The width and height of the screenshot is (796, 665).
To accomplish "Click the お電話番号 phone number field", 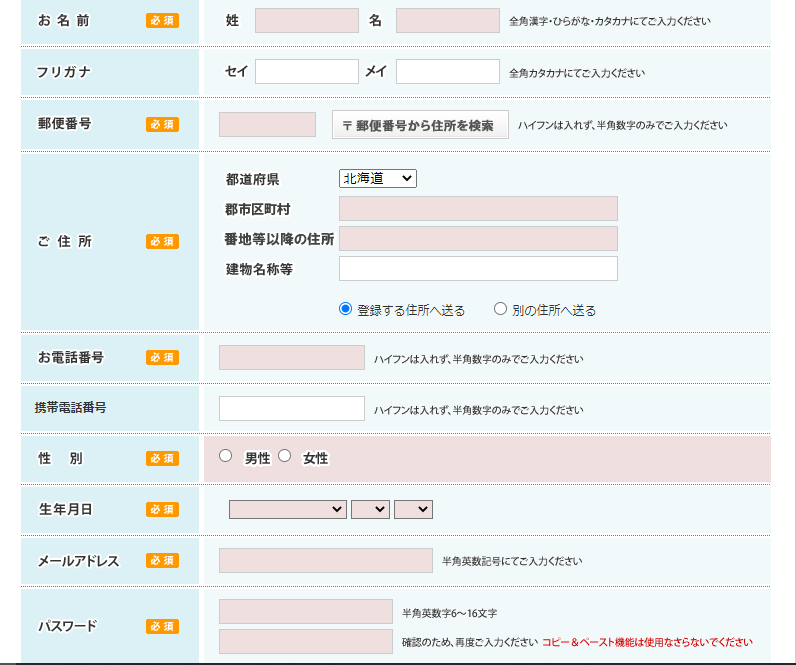I will [x=291, y=358].
